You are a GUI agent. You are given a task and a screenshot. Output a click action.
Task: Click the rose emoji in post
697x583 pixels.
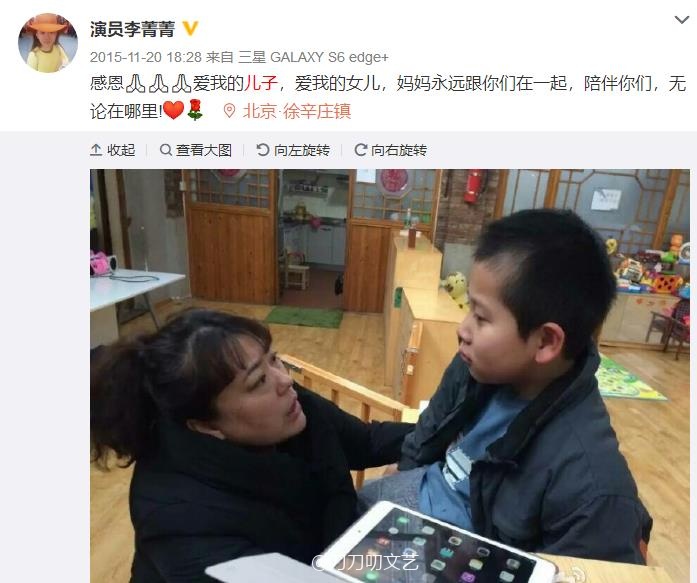click(x=195, y=110)
